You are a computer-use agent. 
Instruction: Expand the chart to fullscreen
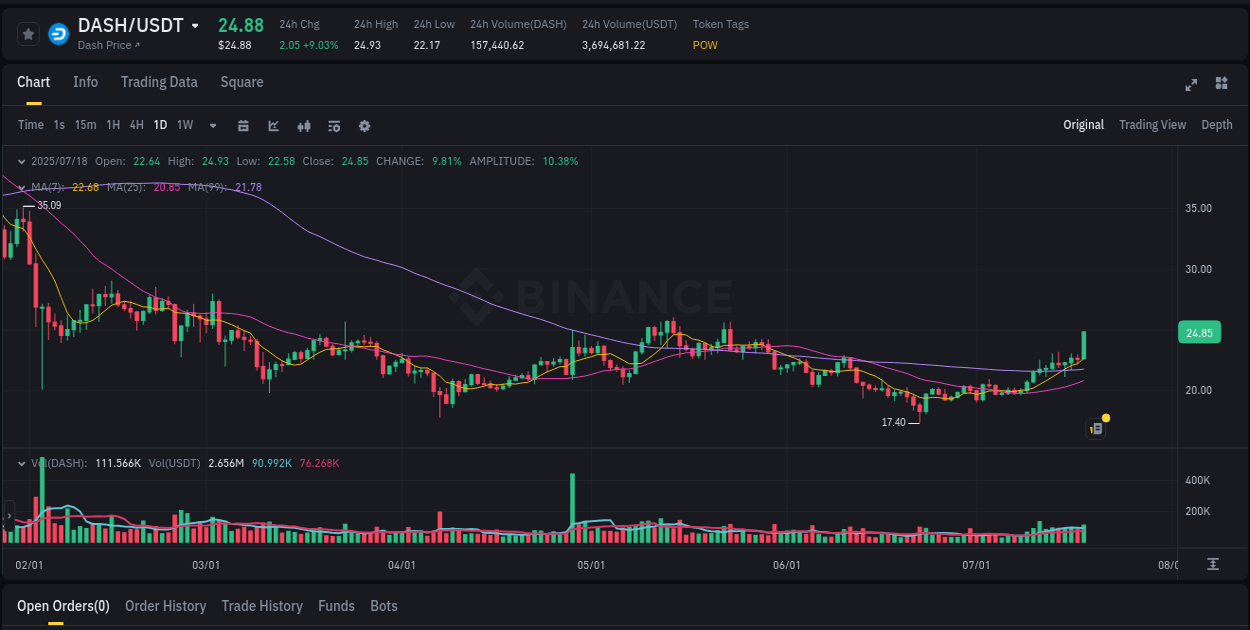pos(1191,85)
